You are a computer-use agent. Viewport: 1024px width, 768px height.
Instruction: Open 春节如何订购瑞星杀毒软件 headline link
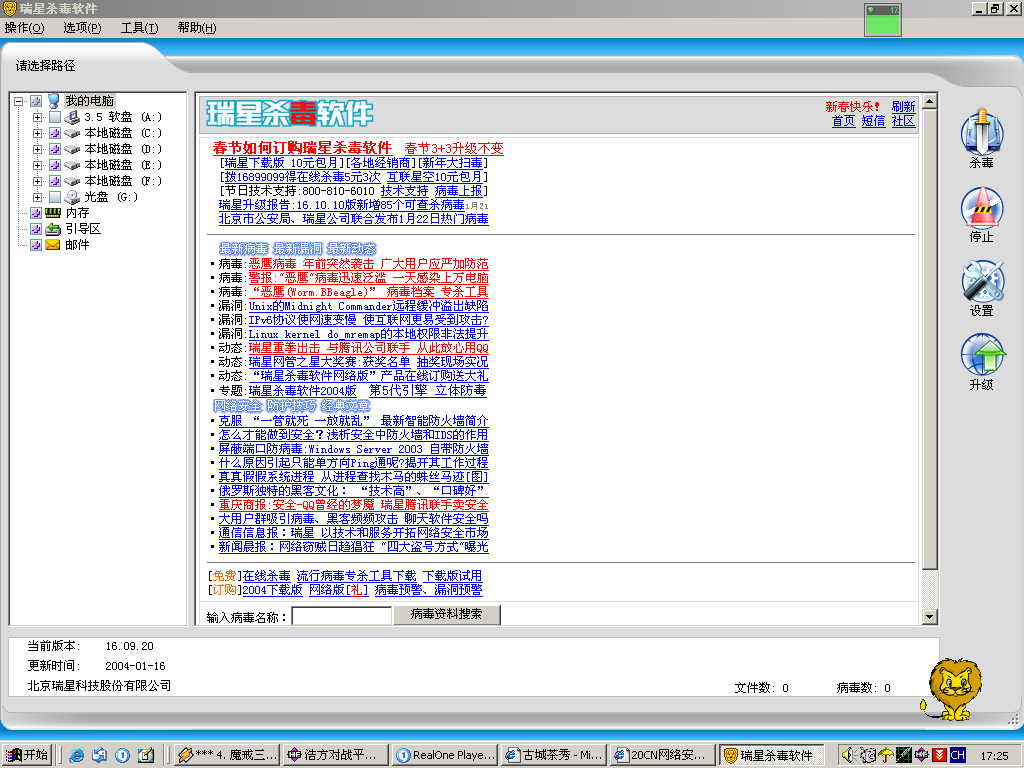[302, 148]
